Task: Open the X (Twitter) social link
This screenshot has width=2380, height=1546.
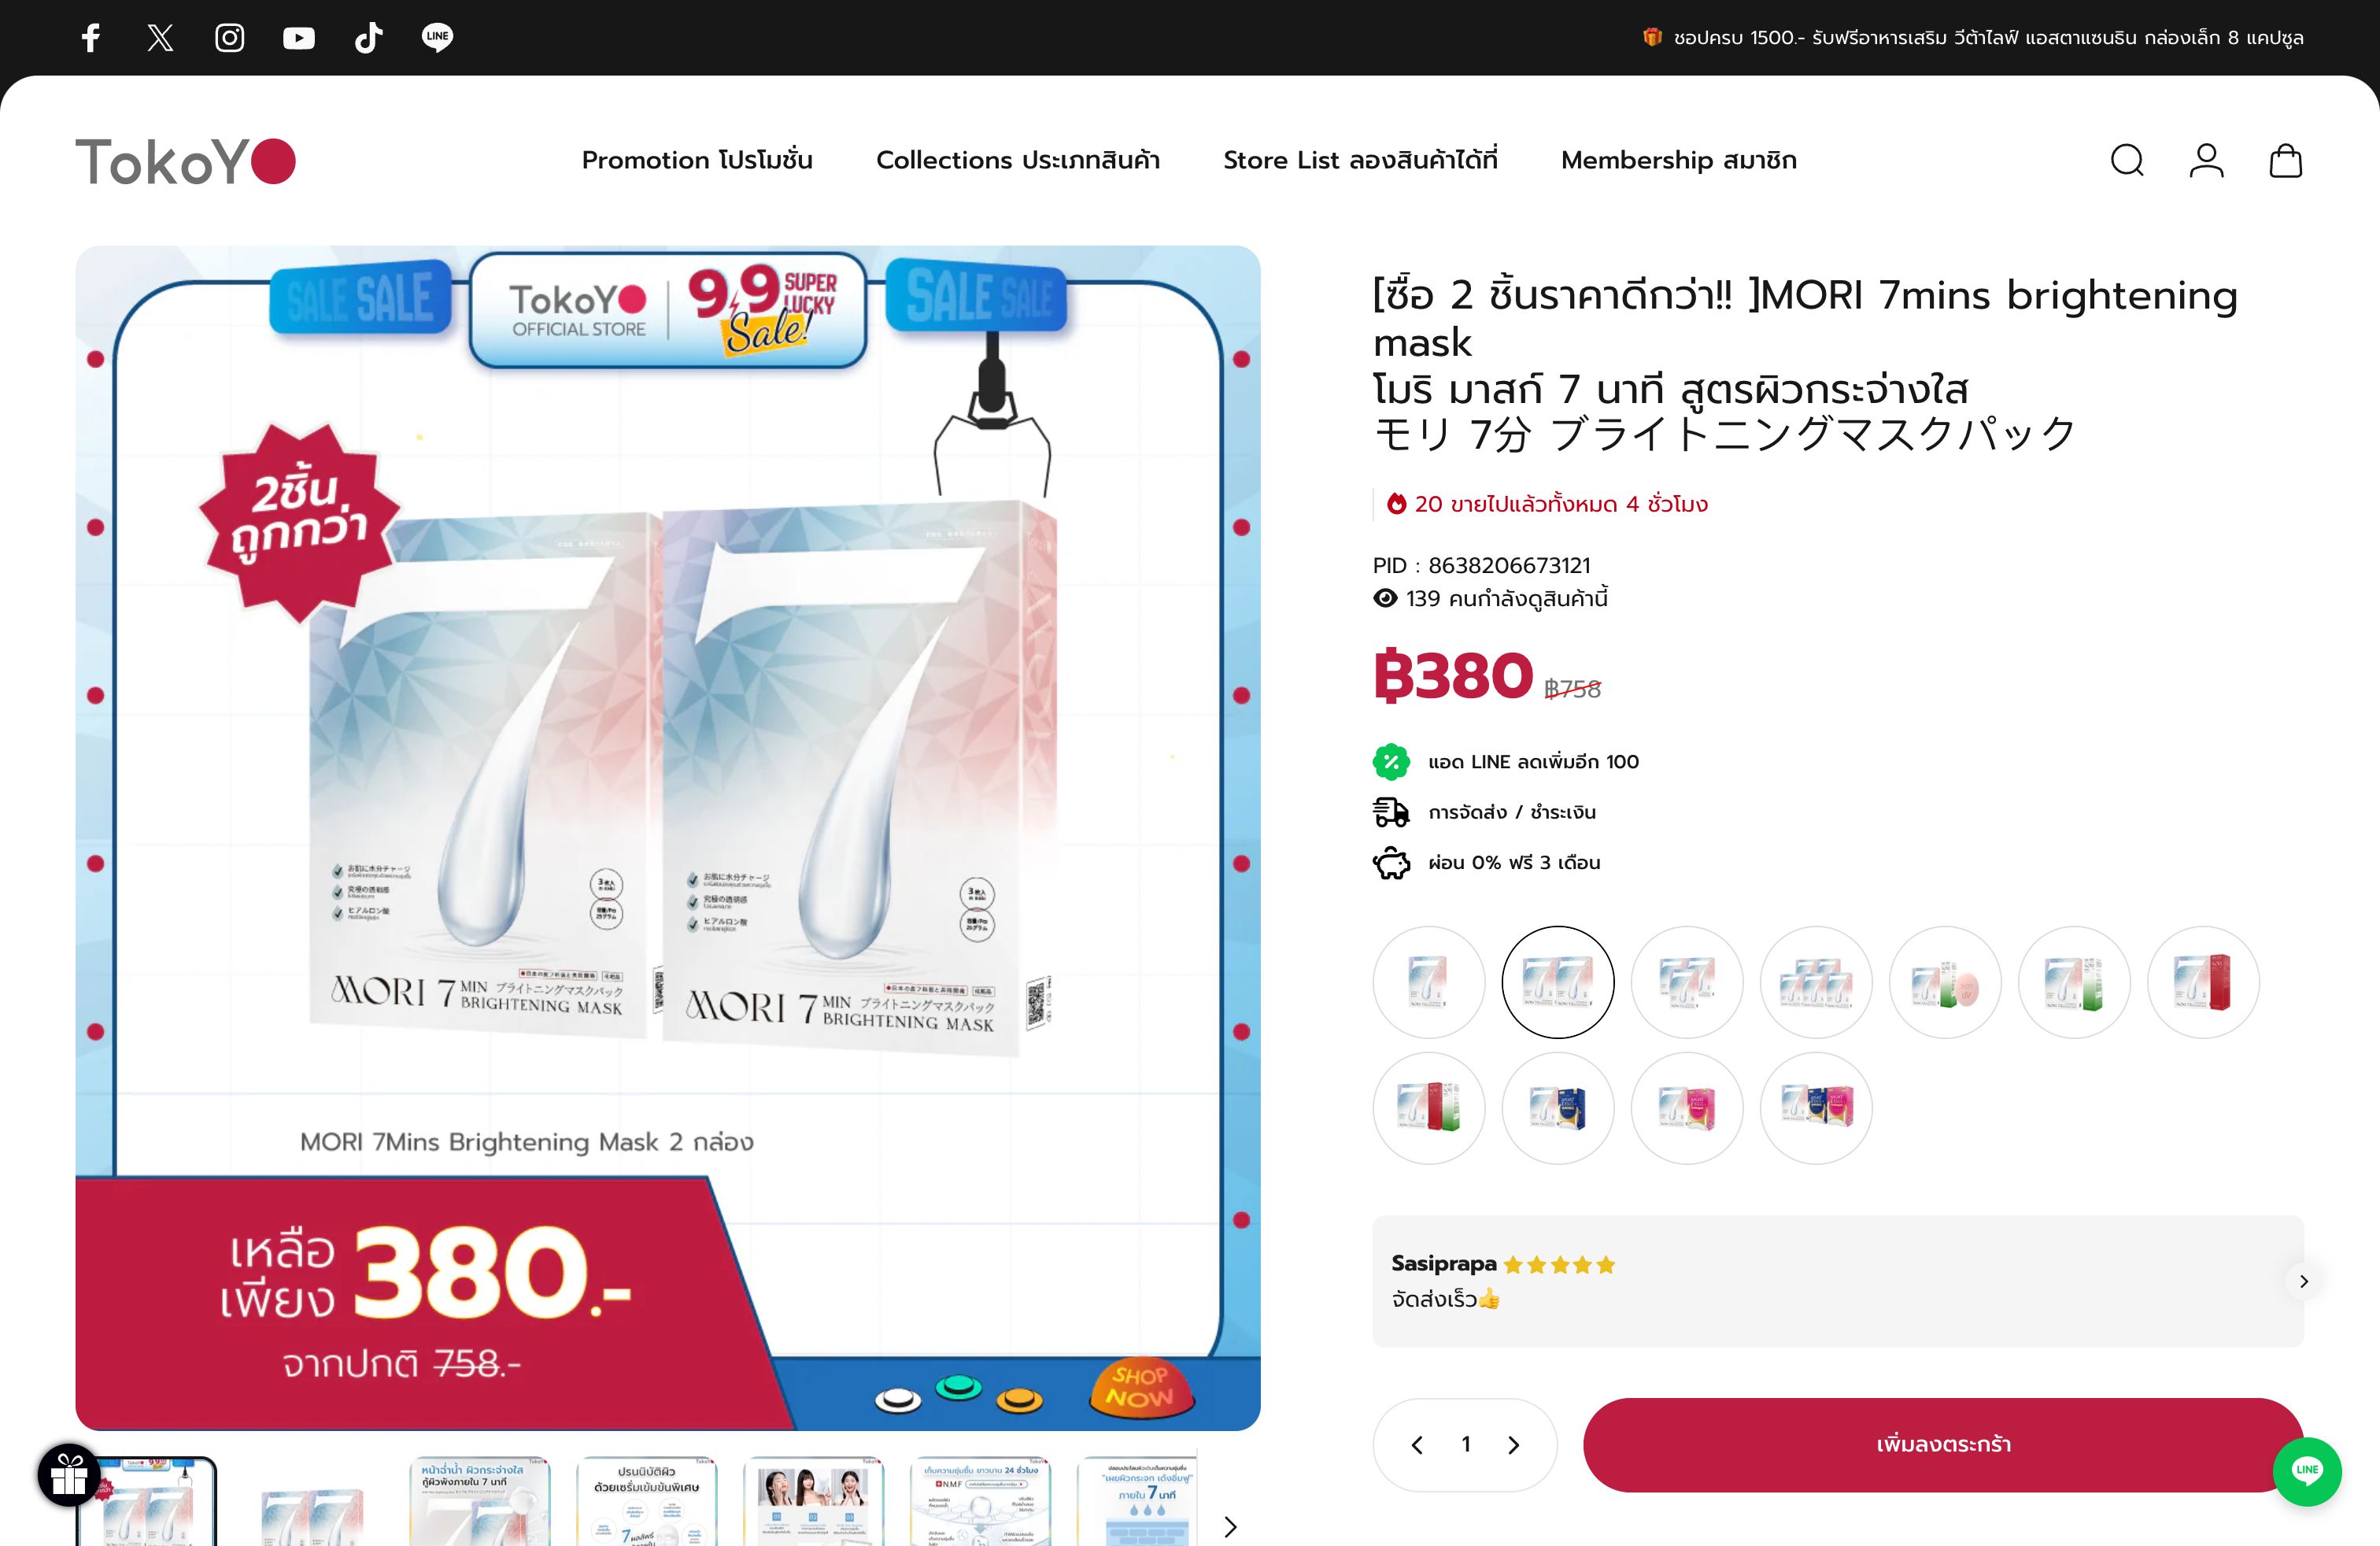Action: pos(160,38)
